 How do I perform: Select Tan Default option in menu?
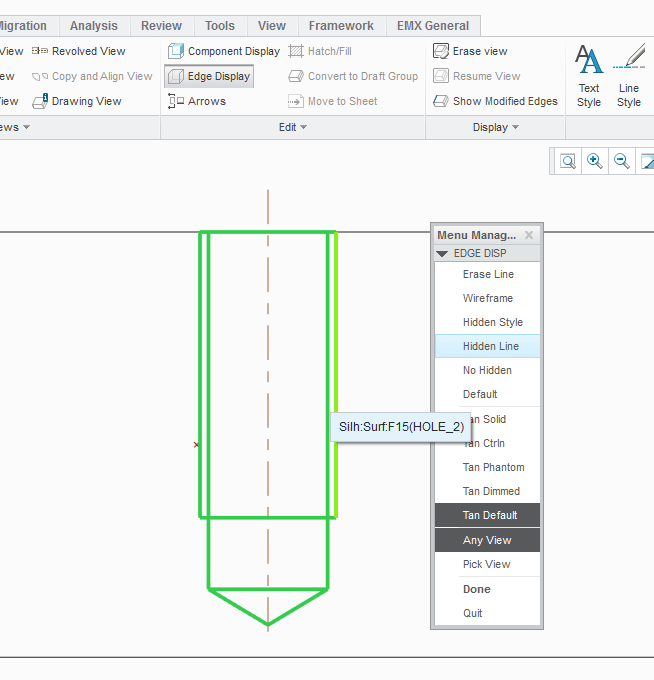click(488, 515)
